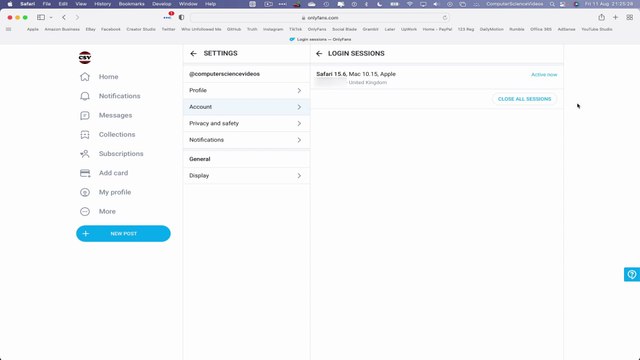Expand Privacy and safety settings
The height and width of the screenshot is (360, 640).
[246, 123]
